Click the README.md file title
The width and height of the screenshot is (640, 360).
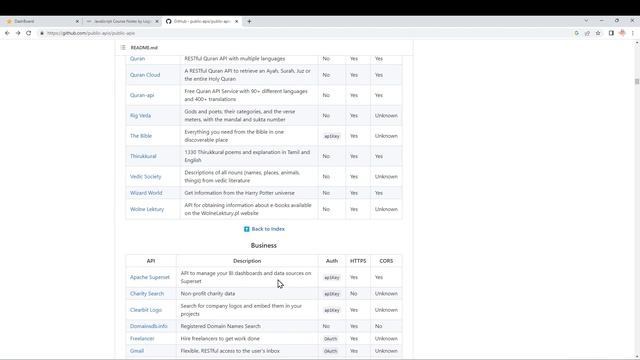click(144, 48)
